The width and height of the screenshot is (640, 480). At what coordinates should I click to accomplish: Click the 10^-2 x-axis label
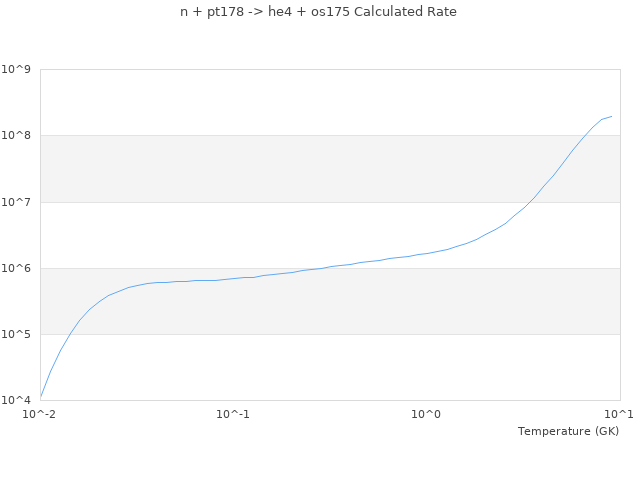tap(40, 414)
